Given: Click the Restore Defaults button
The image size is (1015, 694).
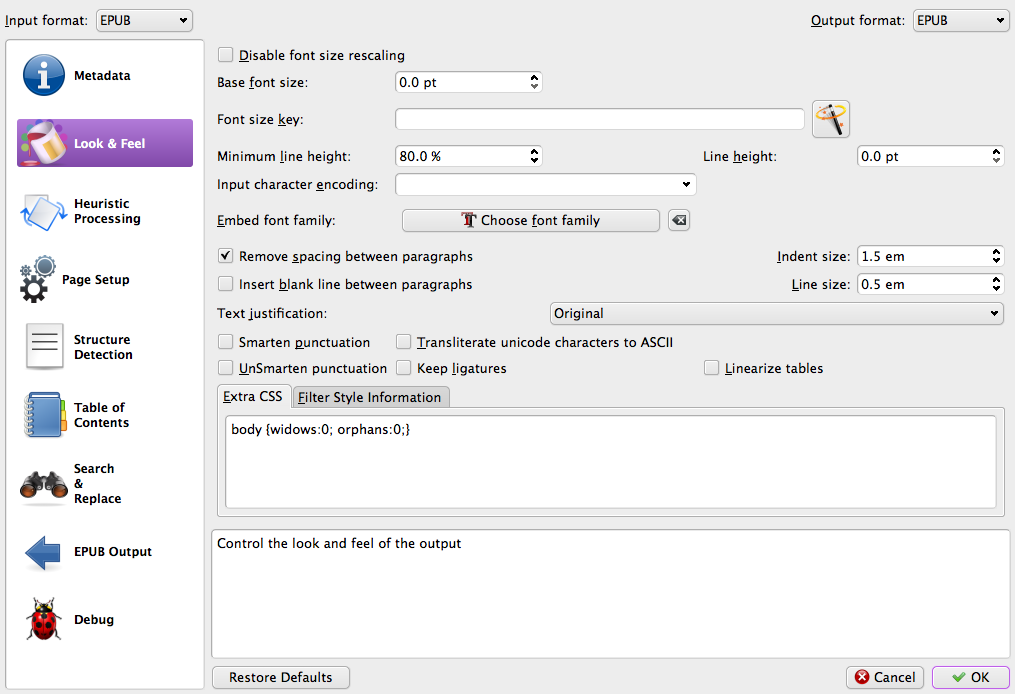Looking at the screenshot, I should pos(281,677).
